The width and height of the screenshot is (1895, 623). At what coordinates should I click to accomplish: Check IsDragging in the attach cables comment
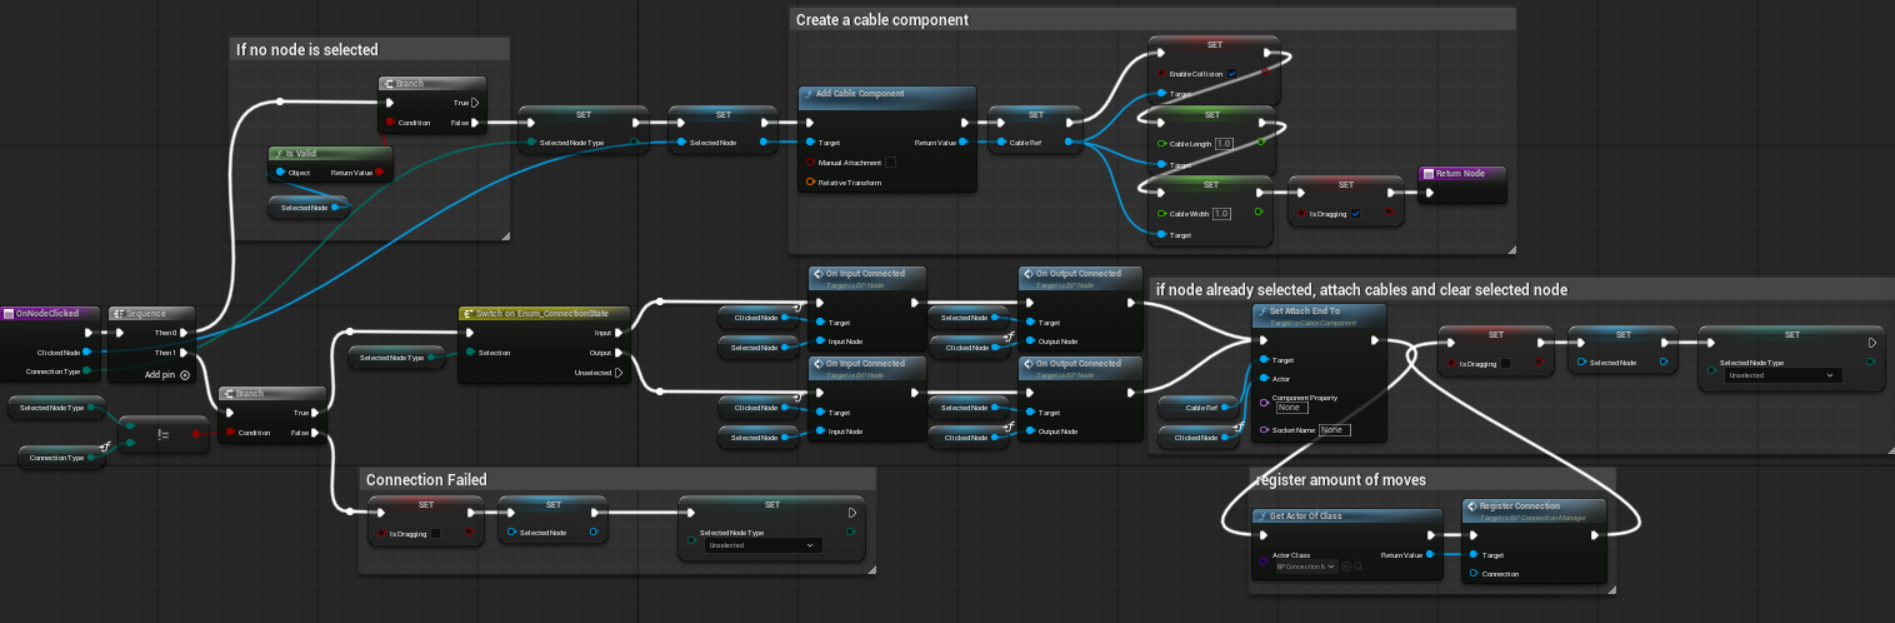(x=1506, y=363)
